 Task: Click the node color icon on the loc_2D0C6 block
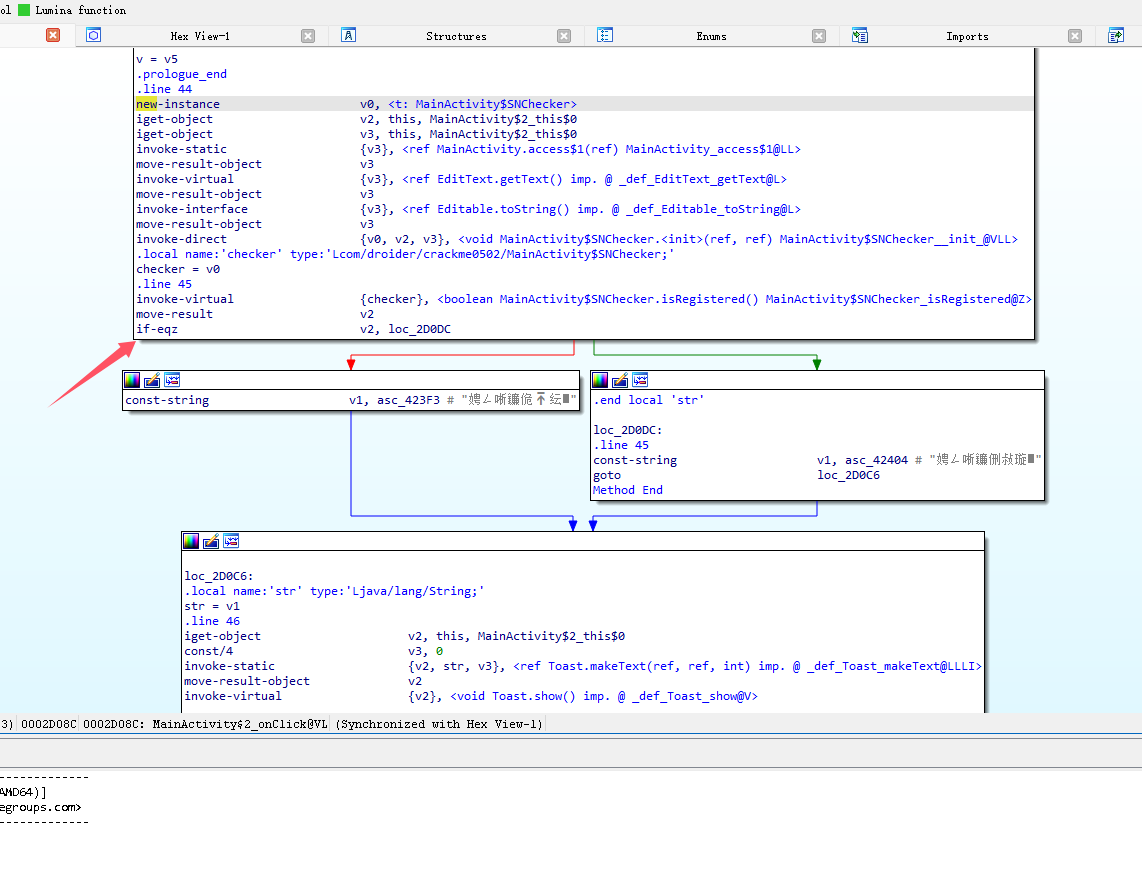(191, 541)
